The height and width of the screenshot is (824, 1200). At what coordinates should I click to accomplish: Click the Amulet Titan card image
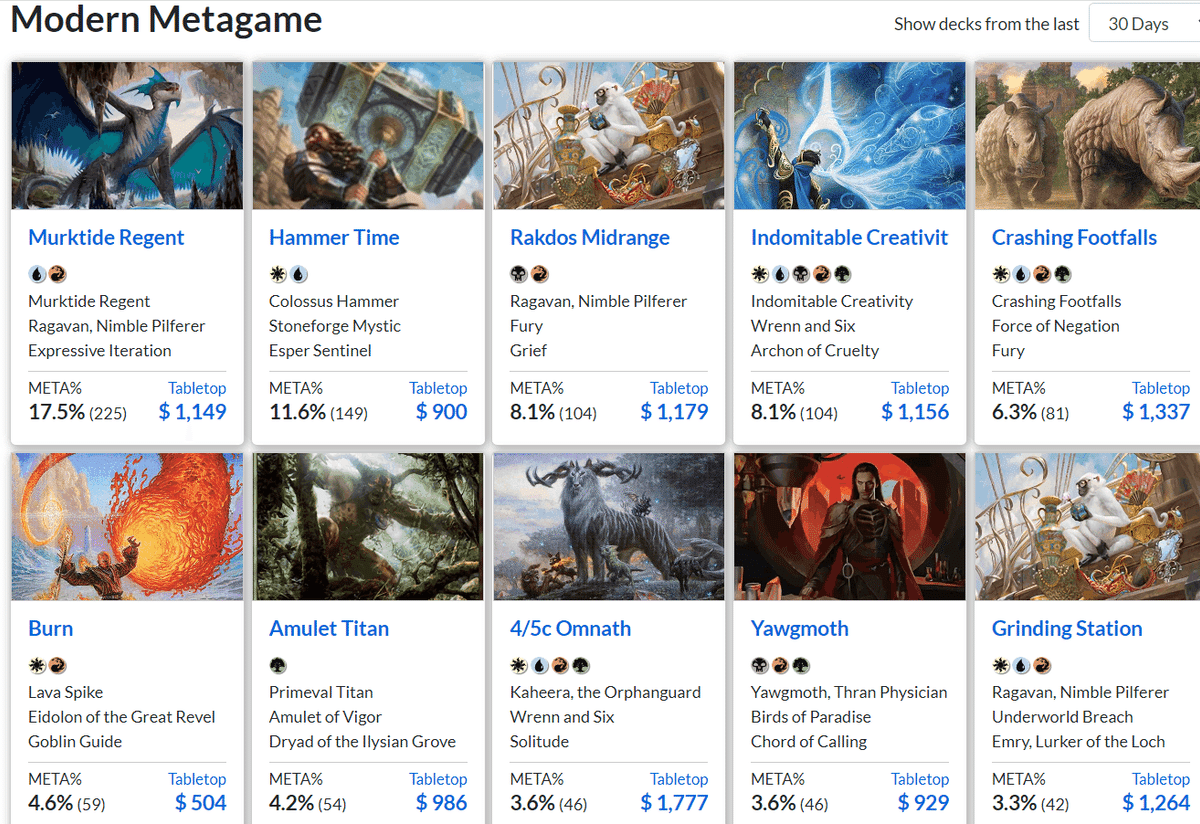(x=368, y=526)
